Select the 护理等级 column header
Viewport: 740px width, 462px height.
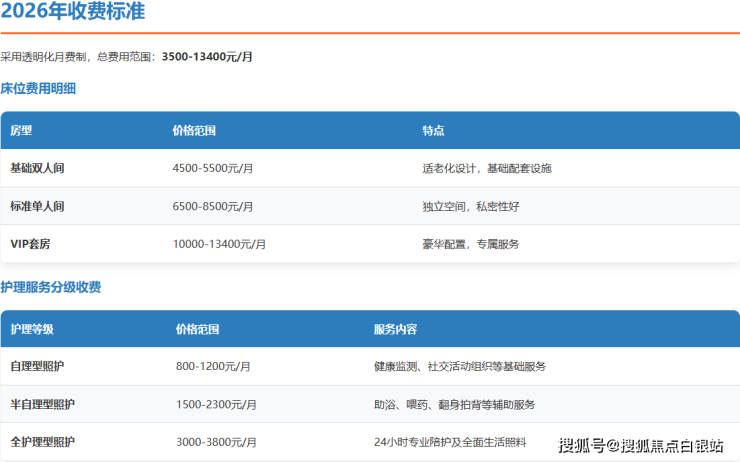[32, 329]
